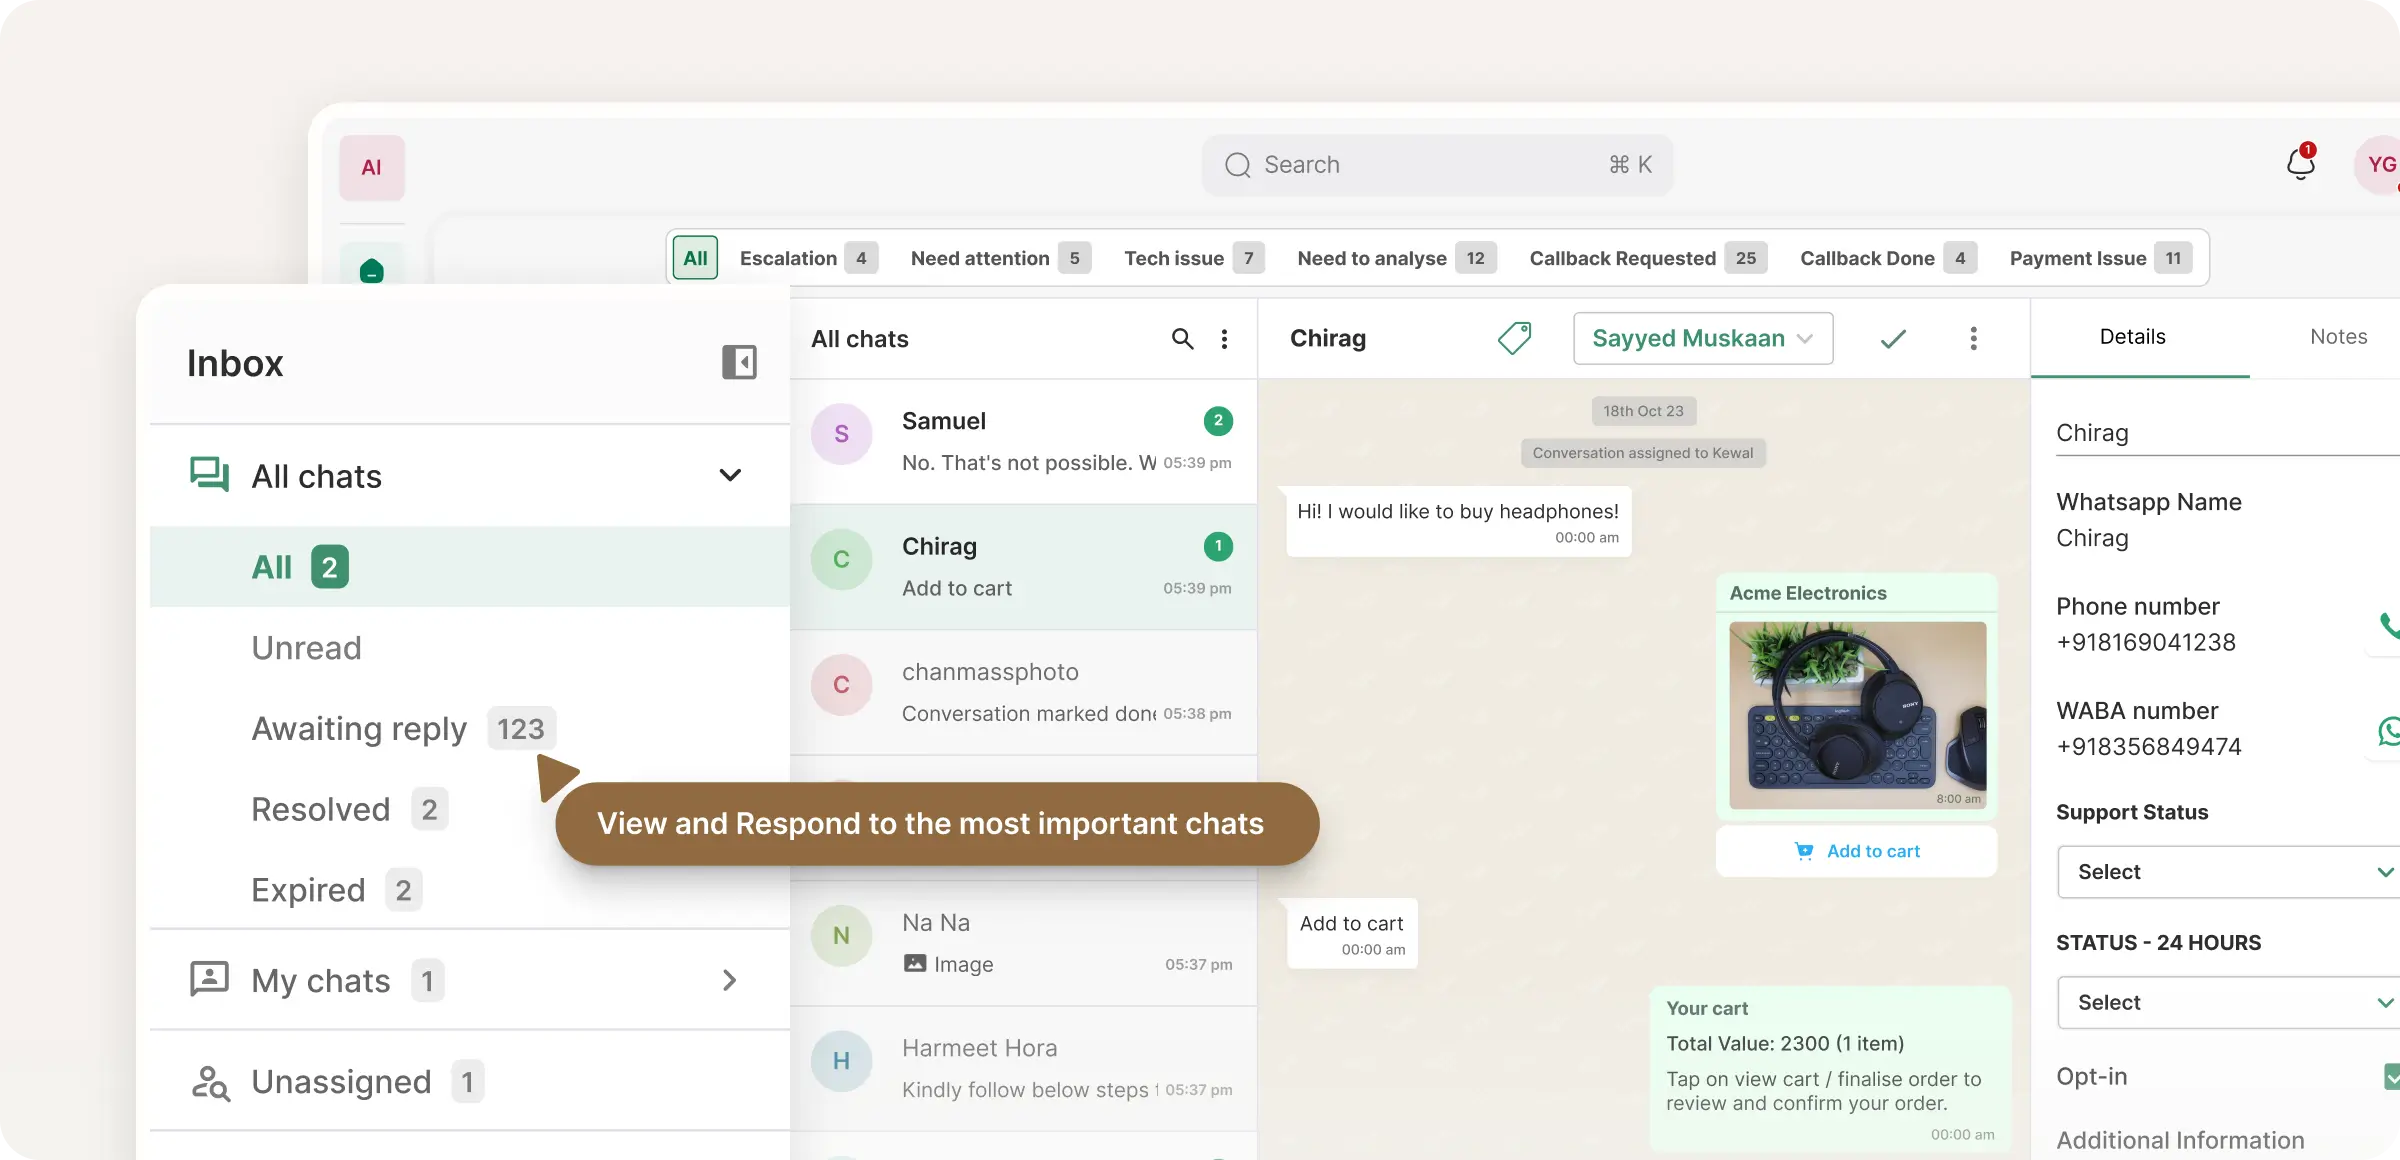Image resolution: width=2400 pixels, height=1160 pixels.
Task: Select the Callback Requested filter tab
Action: (1623, 257)
